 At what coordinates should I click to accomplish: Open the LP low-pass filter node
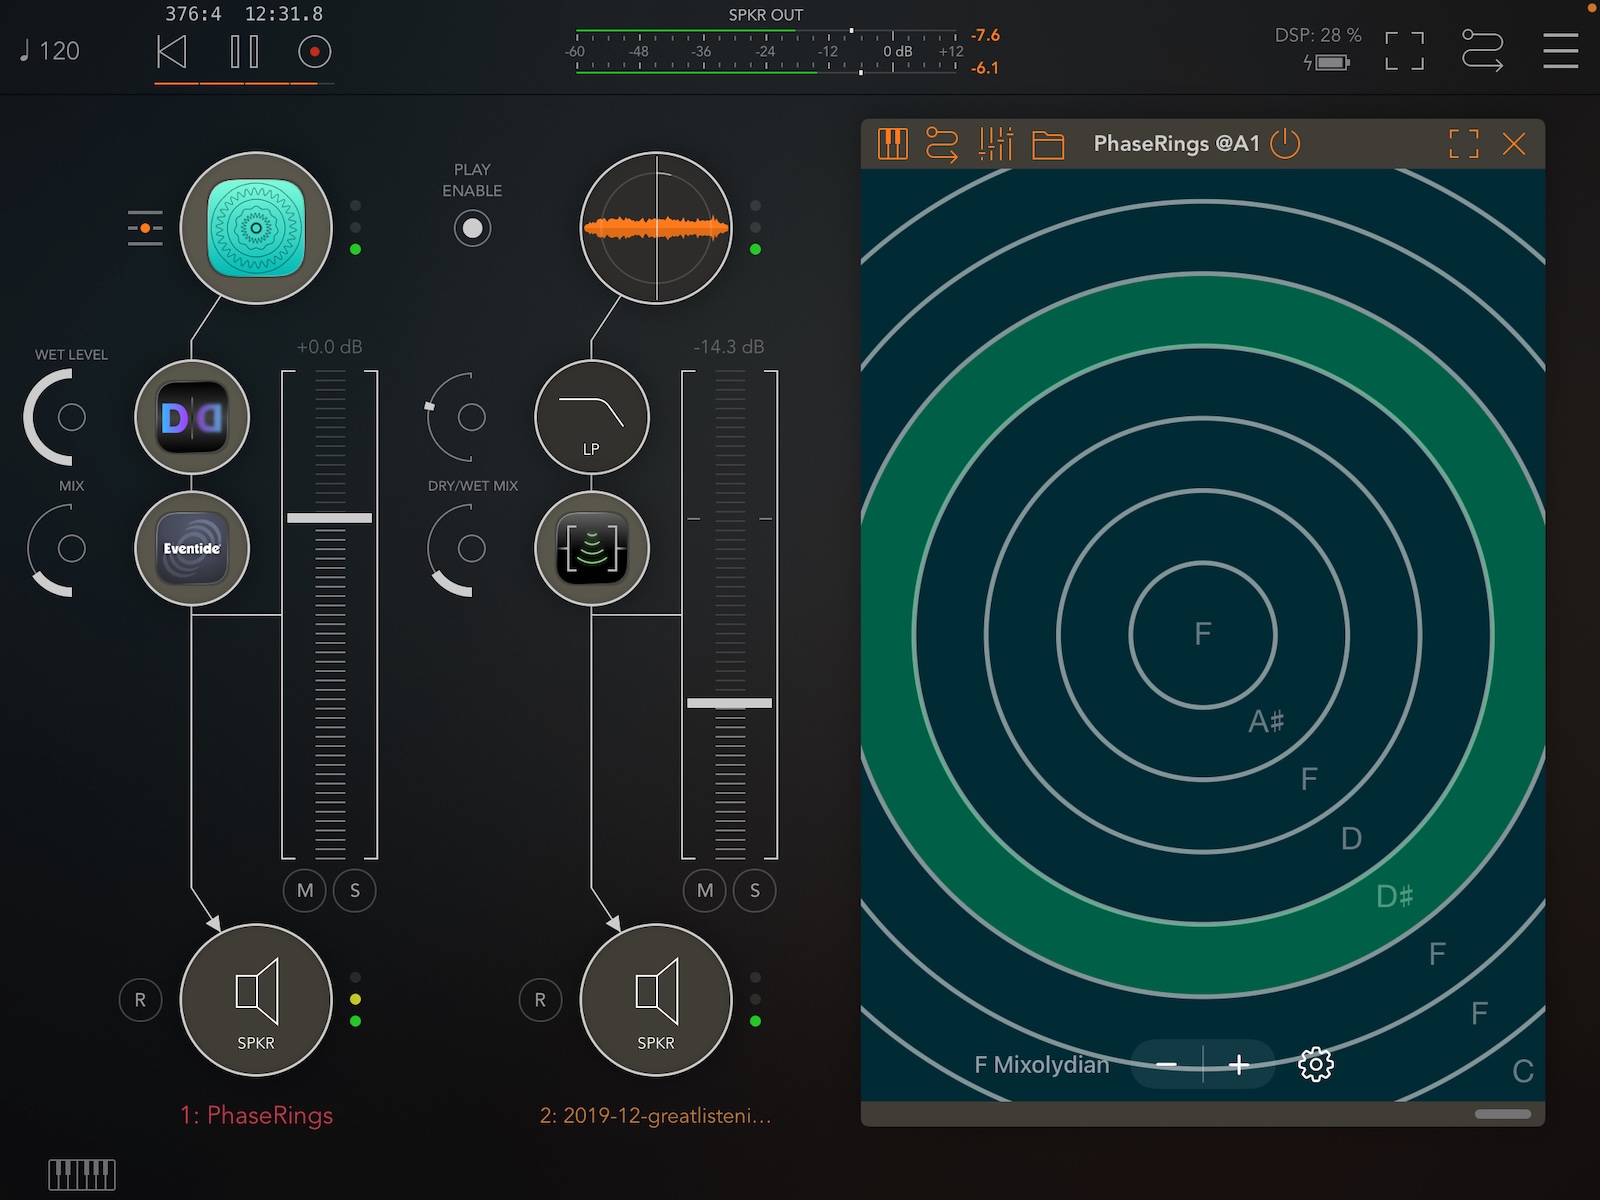[592, 417]
